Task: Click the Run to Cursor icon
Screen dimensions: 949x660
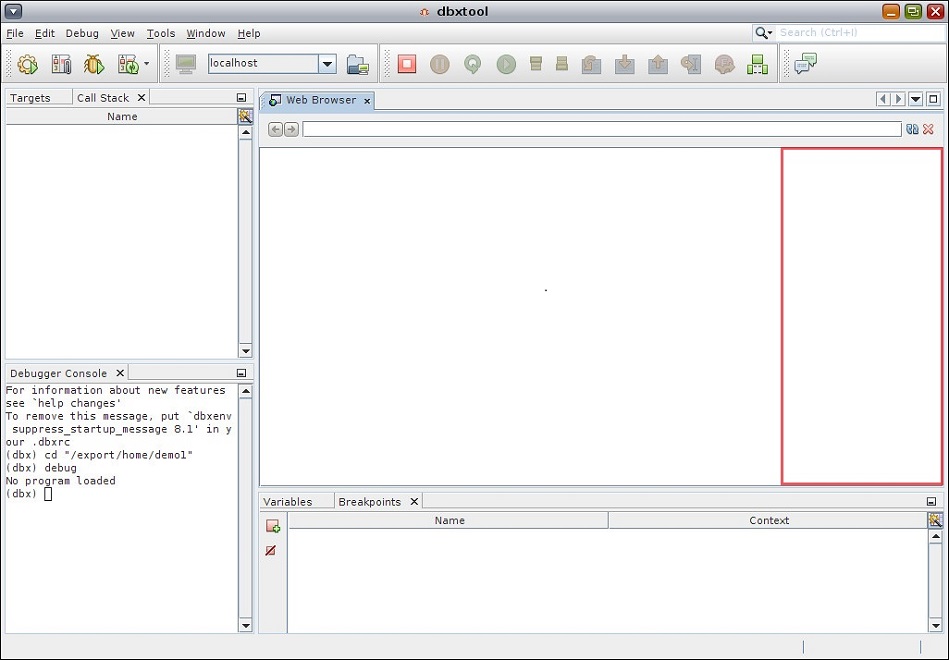Action: 691,64
